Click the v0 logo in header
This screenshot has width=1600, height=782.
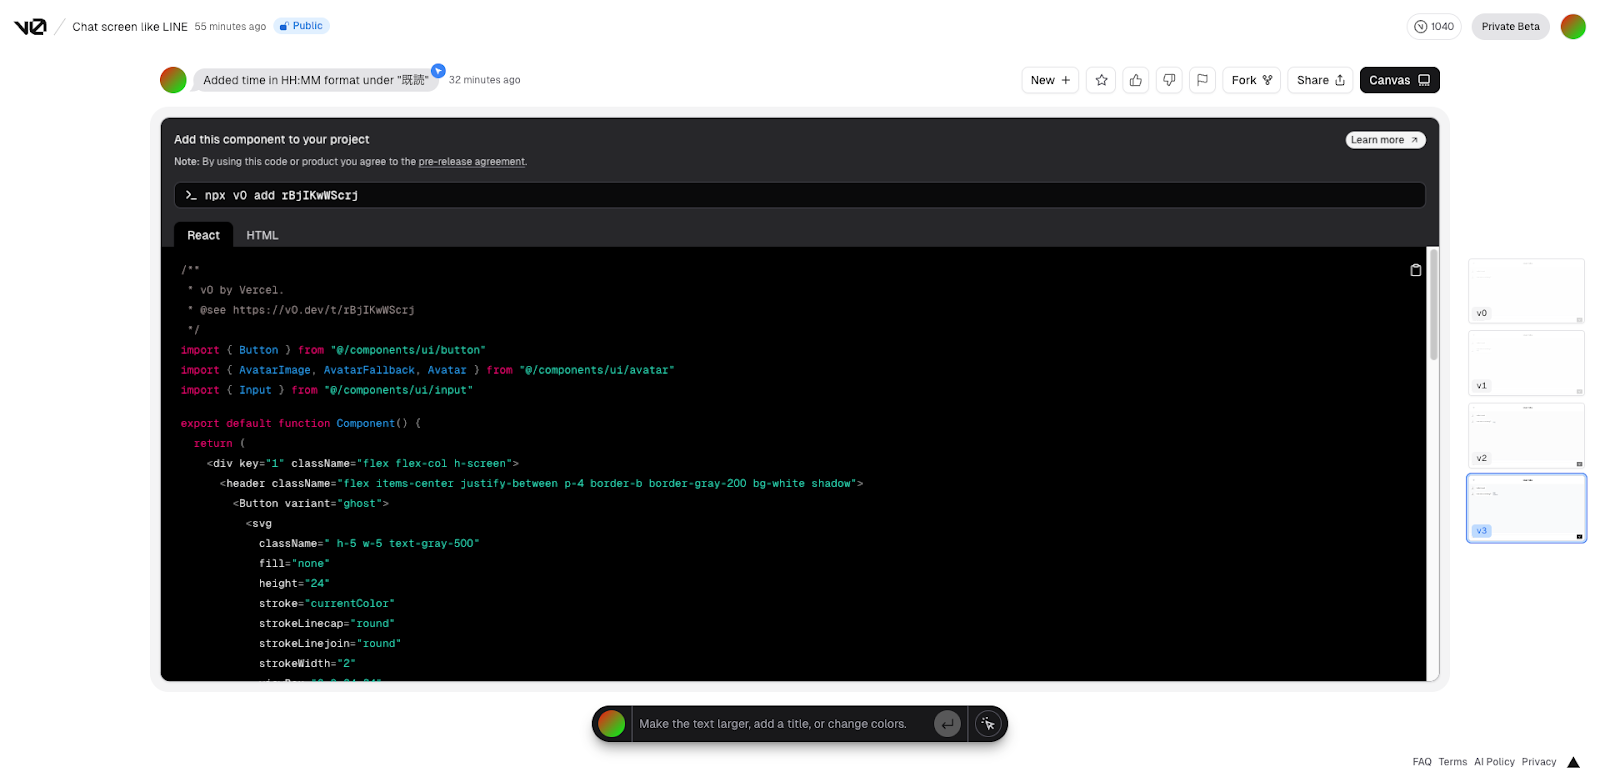pyautogui.click(x=30, y=27)
